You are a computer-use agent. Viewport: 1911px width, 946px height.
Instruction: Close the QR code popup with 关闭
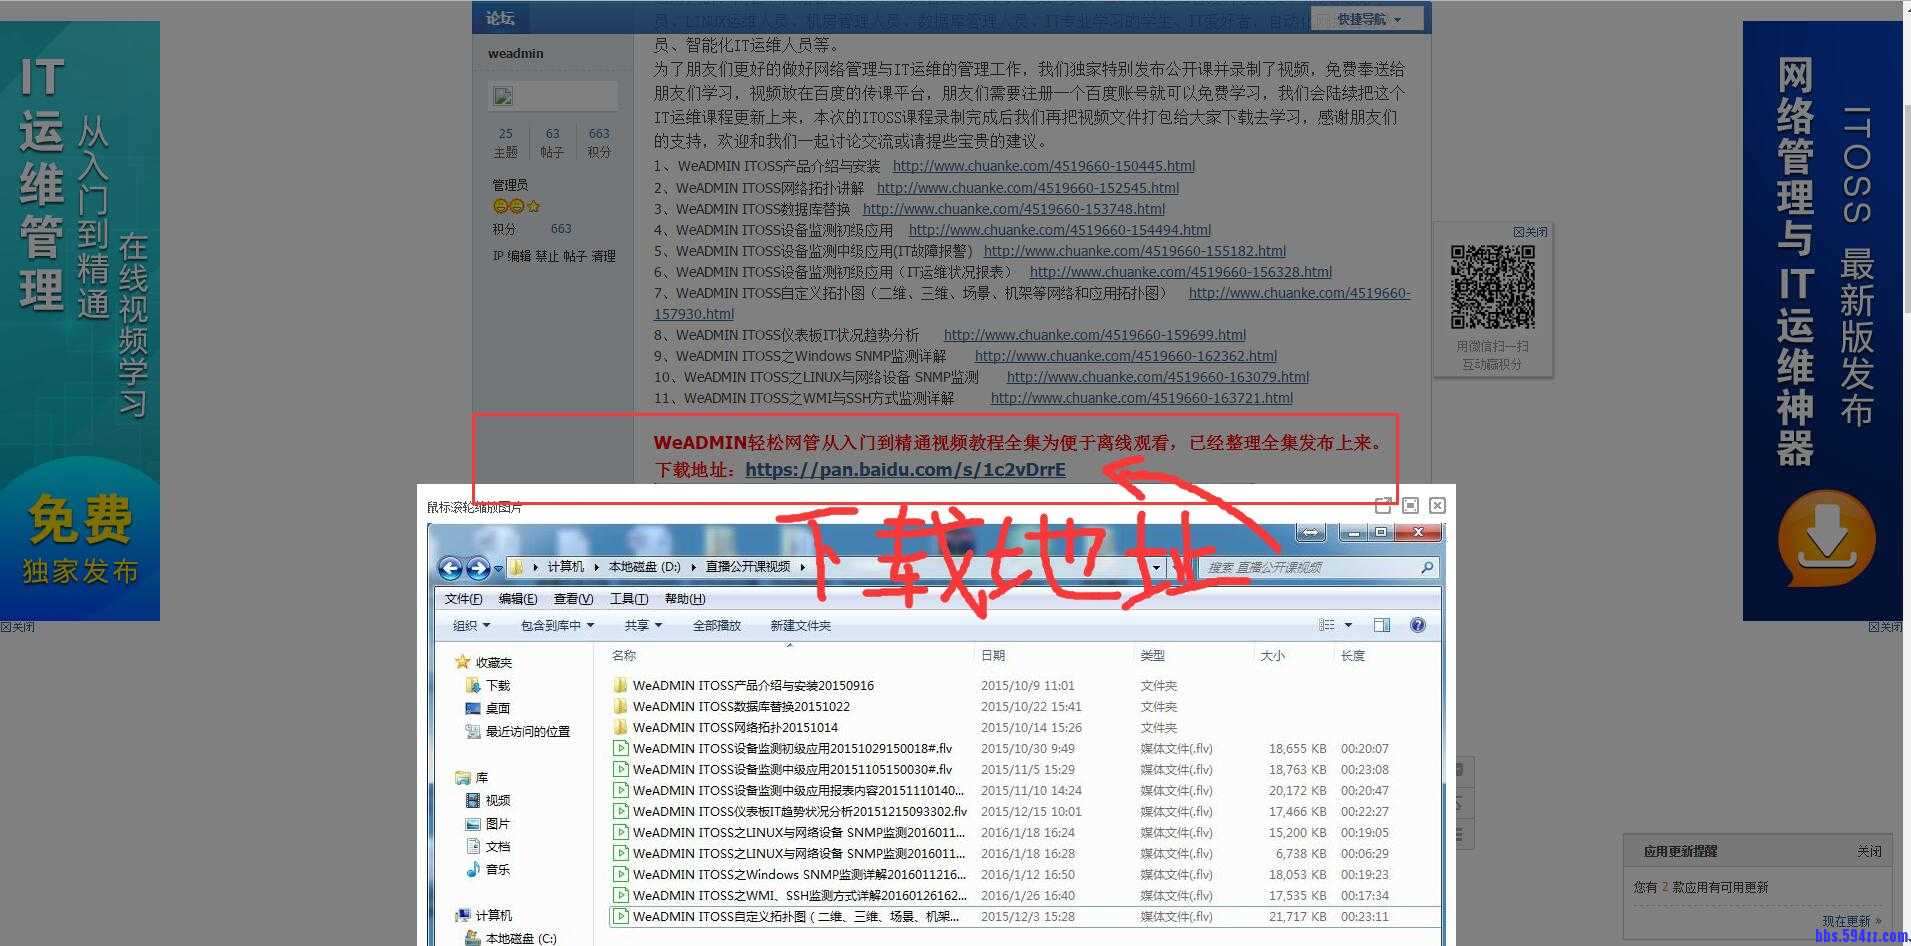point(1530,232)
